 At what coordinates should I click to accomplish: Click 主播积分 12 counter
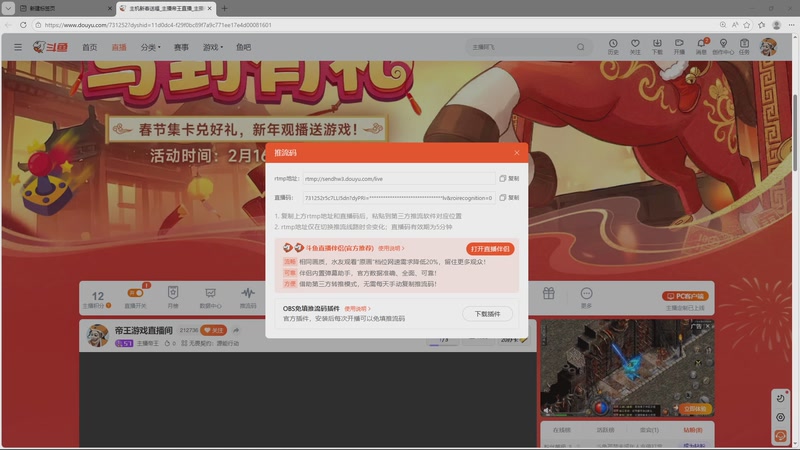[x=97, y=299]
